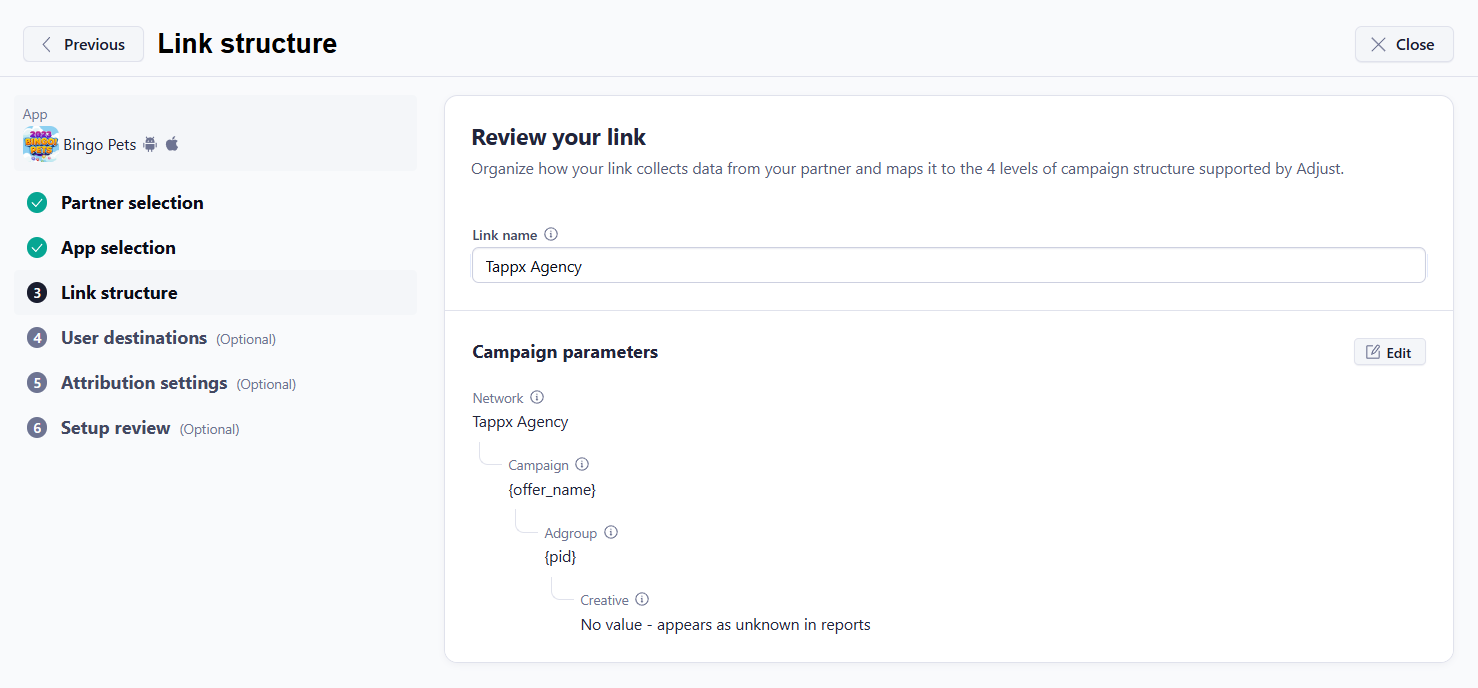
Task: Open the Link name info tooltip
Action: click(551, 234)
